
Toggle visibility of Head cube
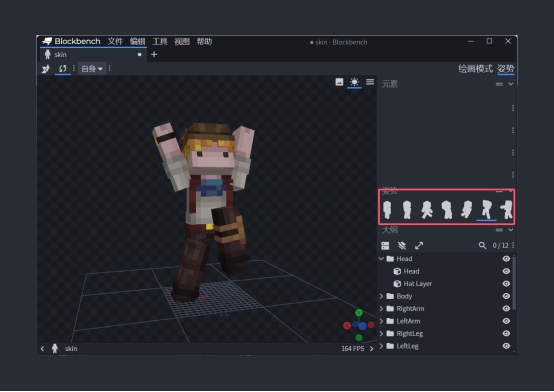click(506, 271)
